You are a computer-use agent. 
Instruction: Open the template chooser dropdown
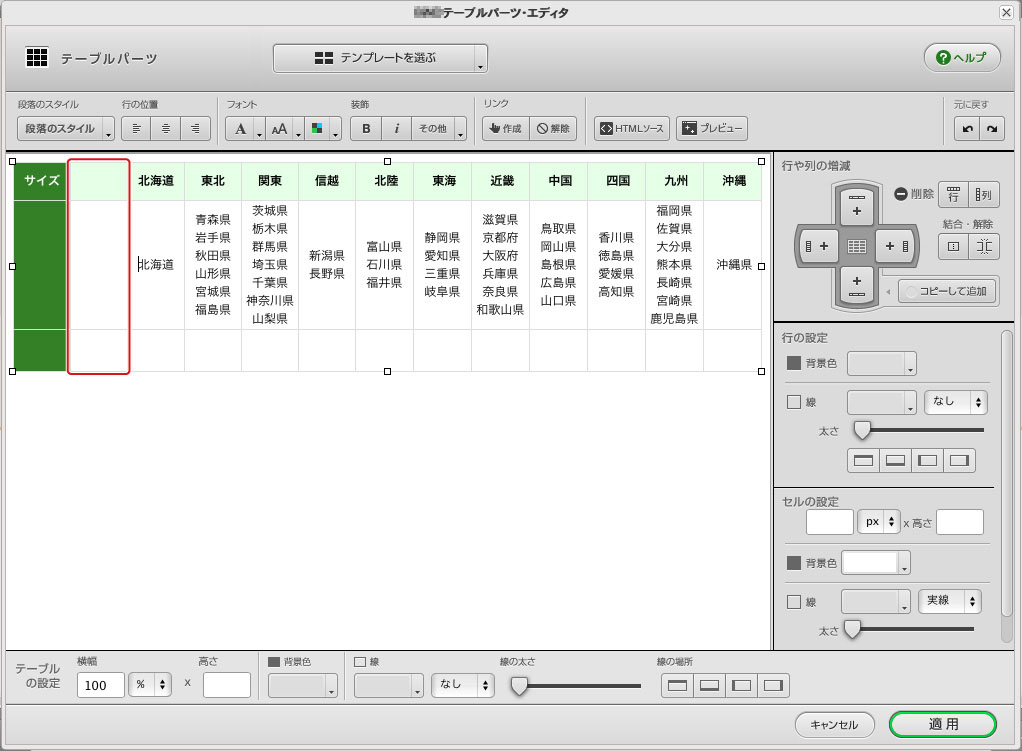tap(380, 59)
